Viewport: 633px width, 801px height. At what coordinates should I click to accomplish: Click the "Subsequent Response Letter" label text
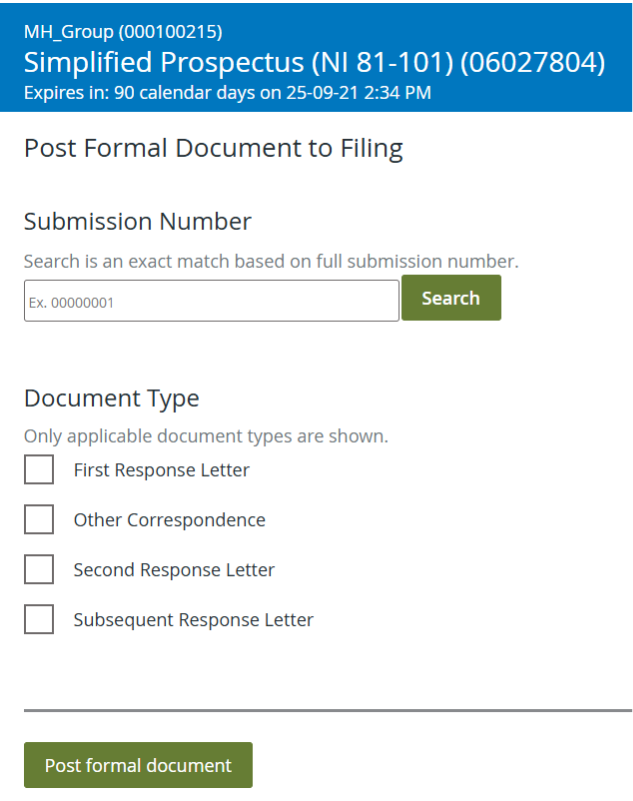(193, 620)
